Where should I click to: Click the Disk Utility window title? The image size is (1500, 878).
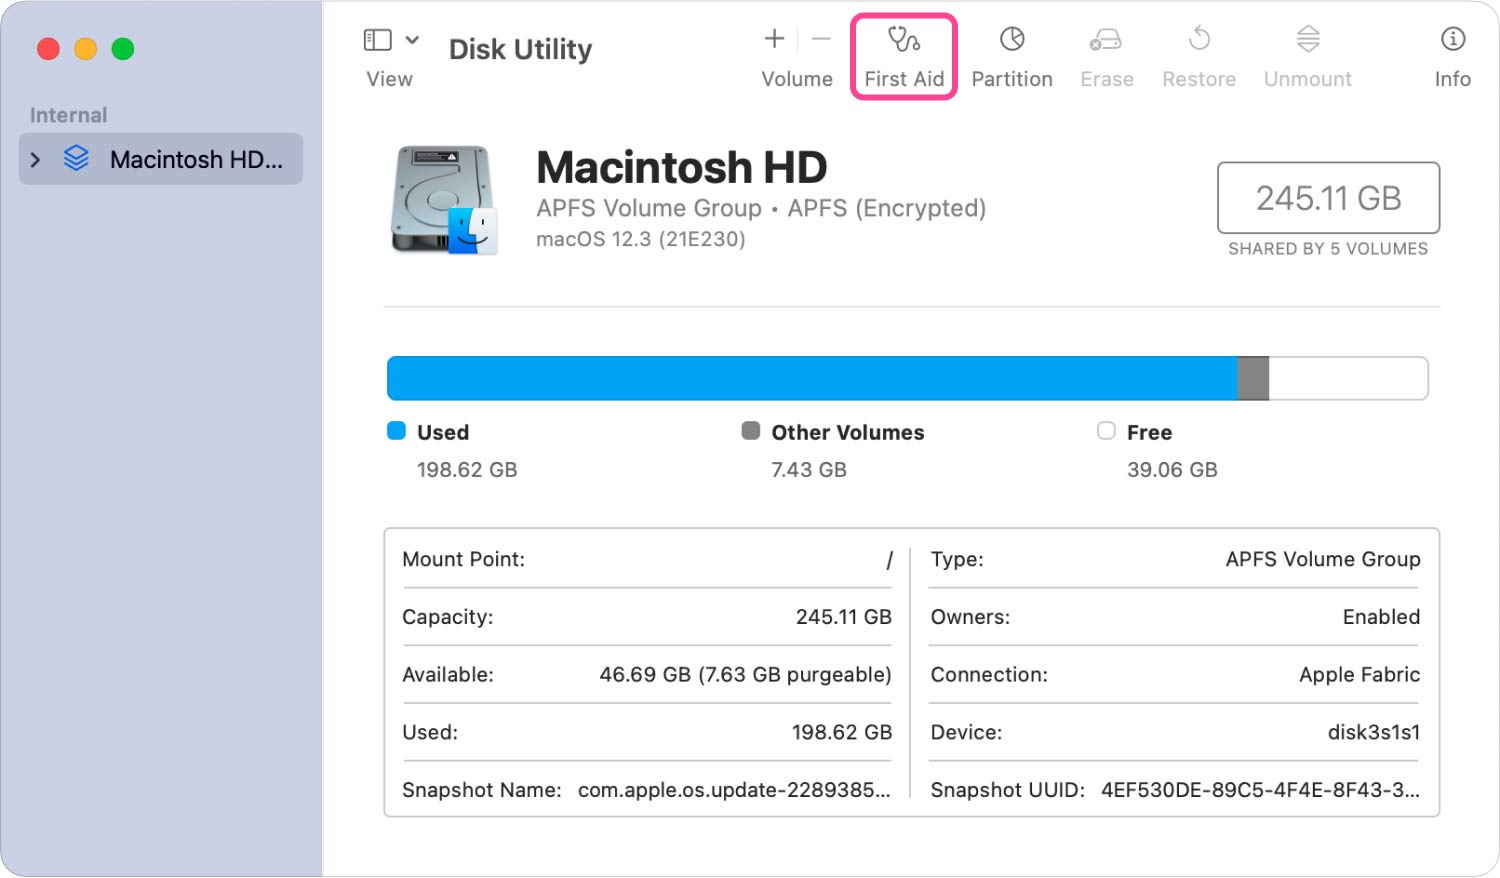(x=520, y=49)
